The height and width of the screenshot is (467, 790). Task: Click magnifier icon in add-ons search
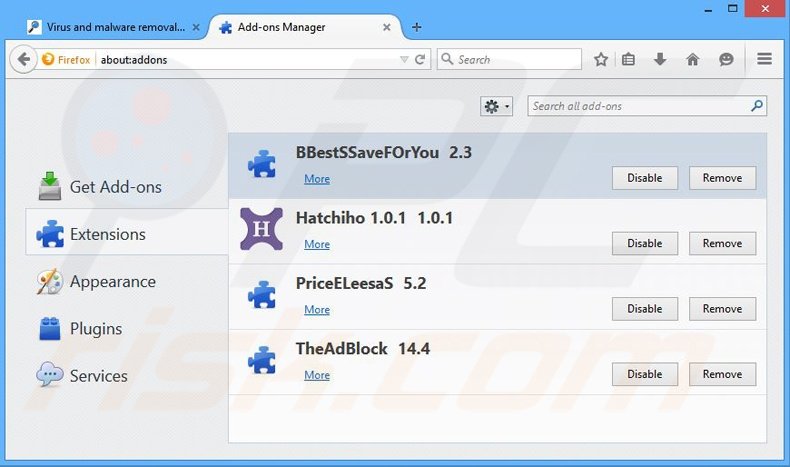pyautogui.click(x=757, y=106)
